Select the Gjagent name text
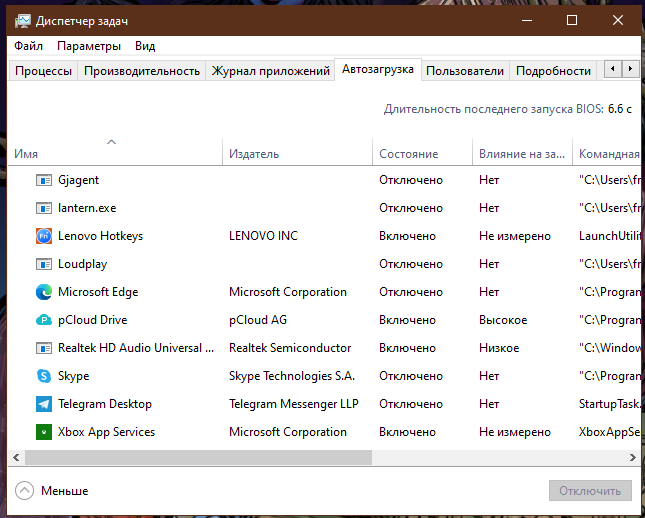 click(79, 180)
